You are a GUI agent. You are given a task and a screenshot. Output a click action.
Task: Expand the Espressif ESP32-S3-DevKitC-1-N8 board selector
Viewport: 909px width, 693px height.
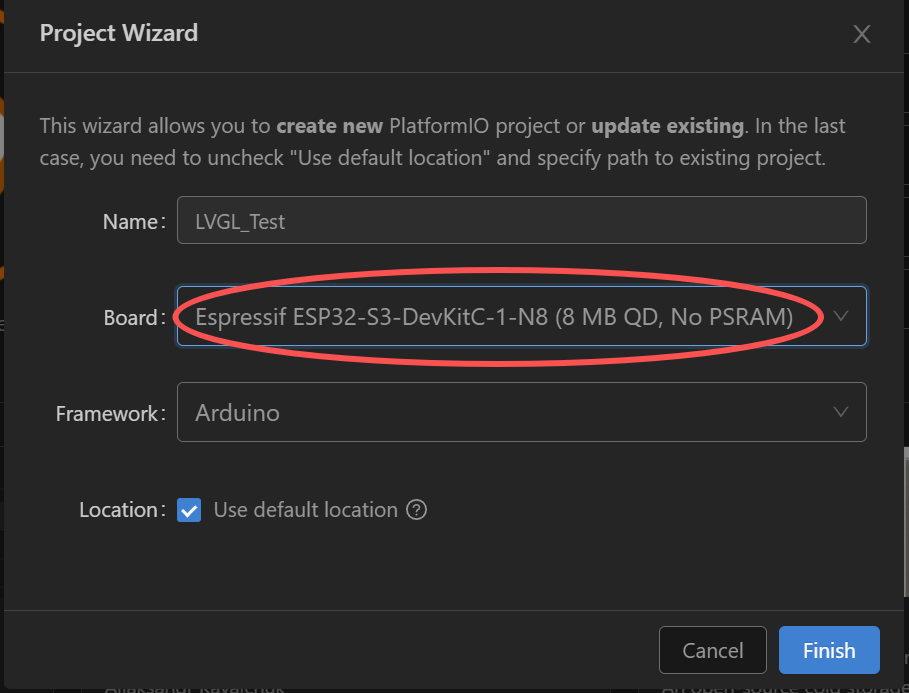pos(522,316)
